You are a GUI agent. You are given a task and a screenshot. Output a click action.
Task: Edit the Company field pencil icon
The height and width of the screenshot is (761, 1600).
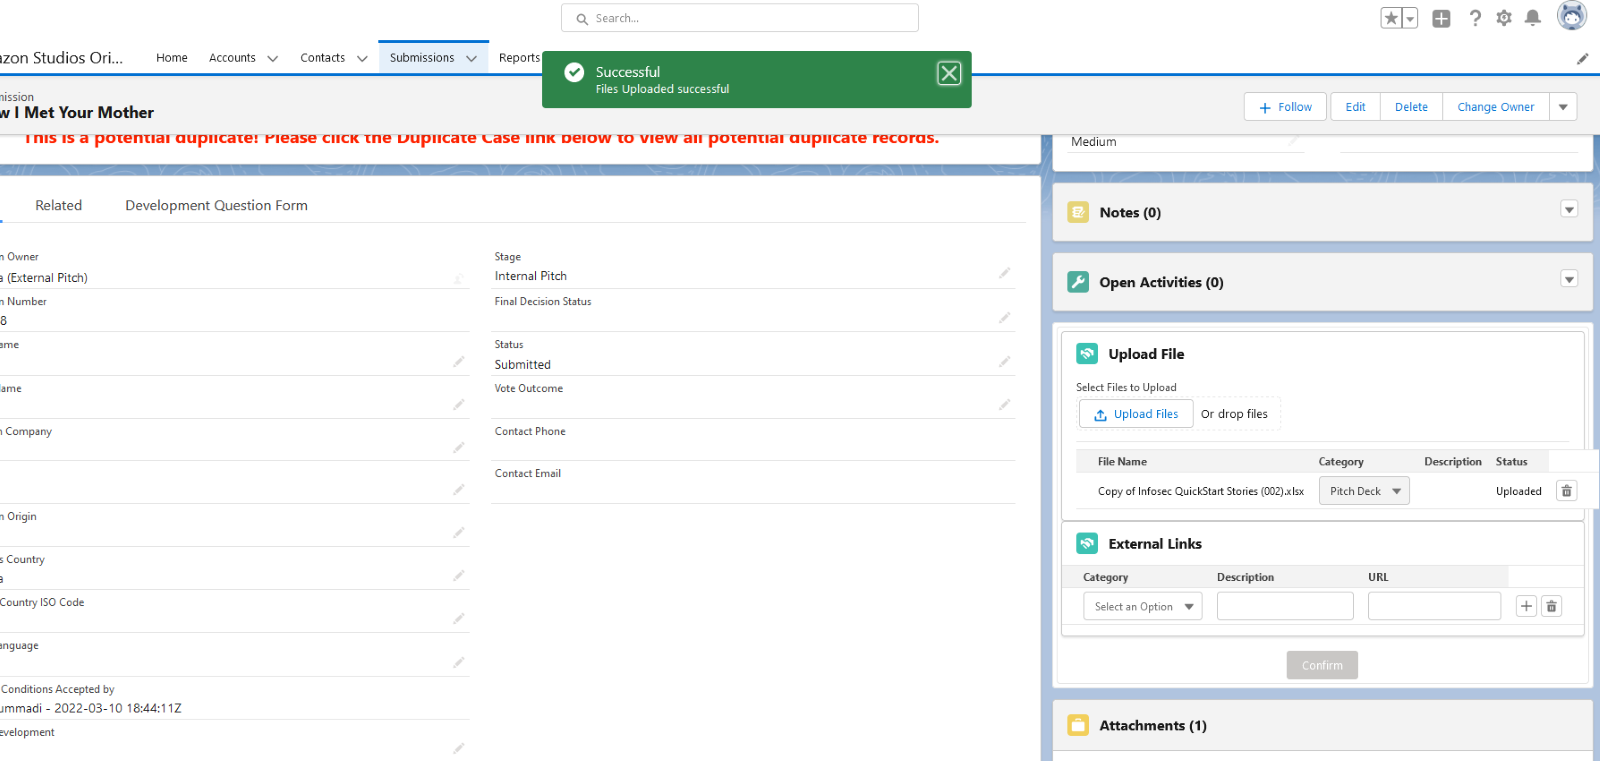point(458,448)
